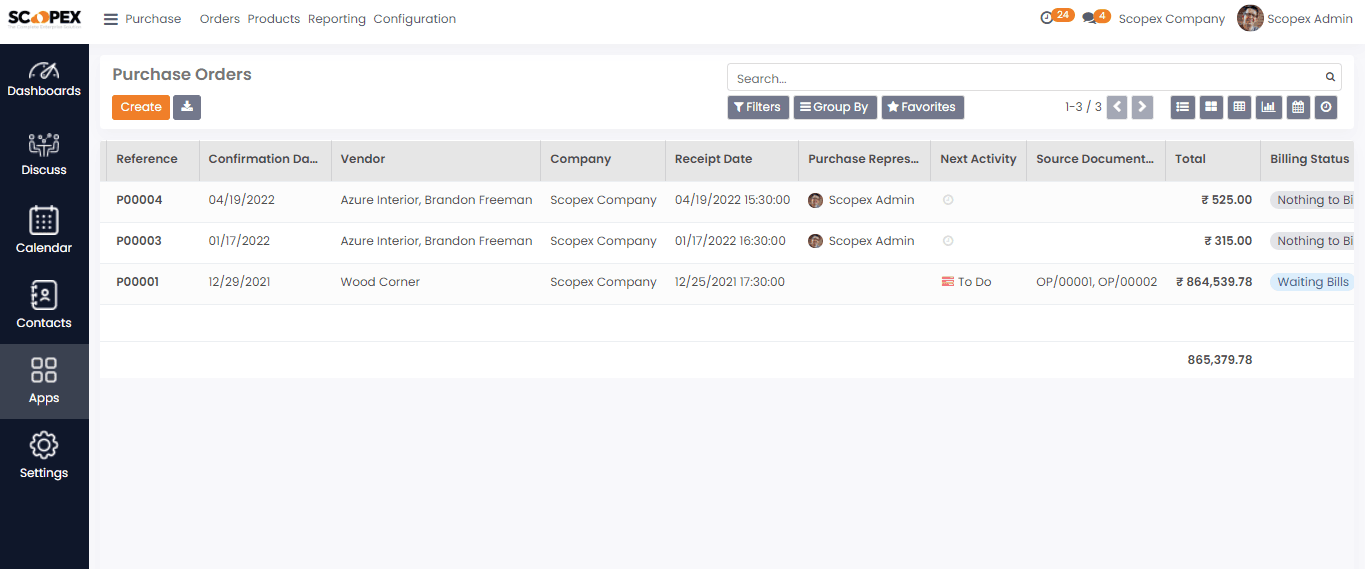1365x569 pixels.
Task: Switch to the pivot table view
Action: coord(1240,107)
